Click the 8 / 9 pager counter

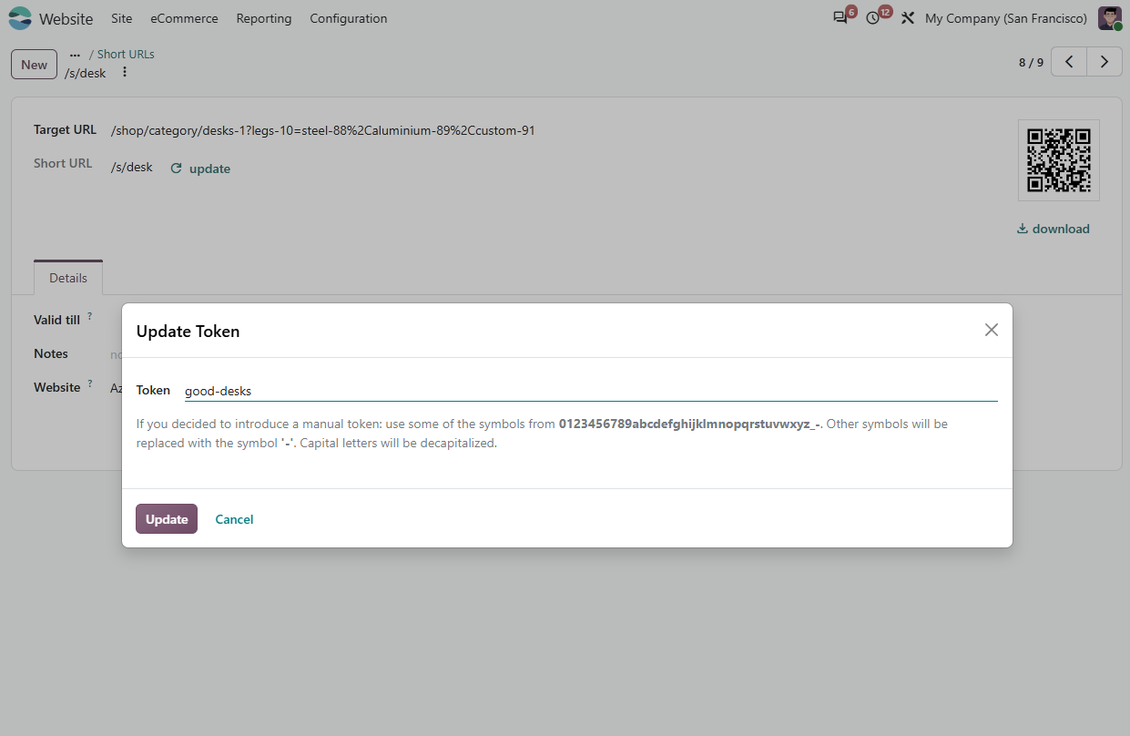(1031, 63)
